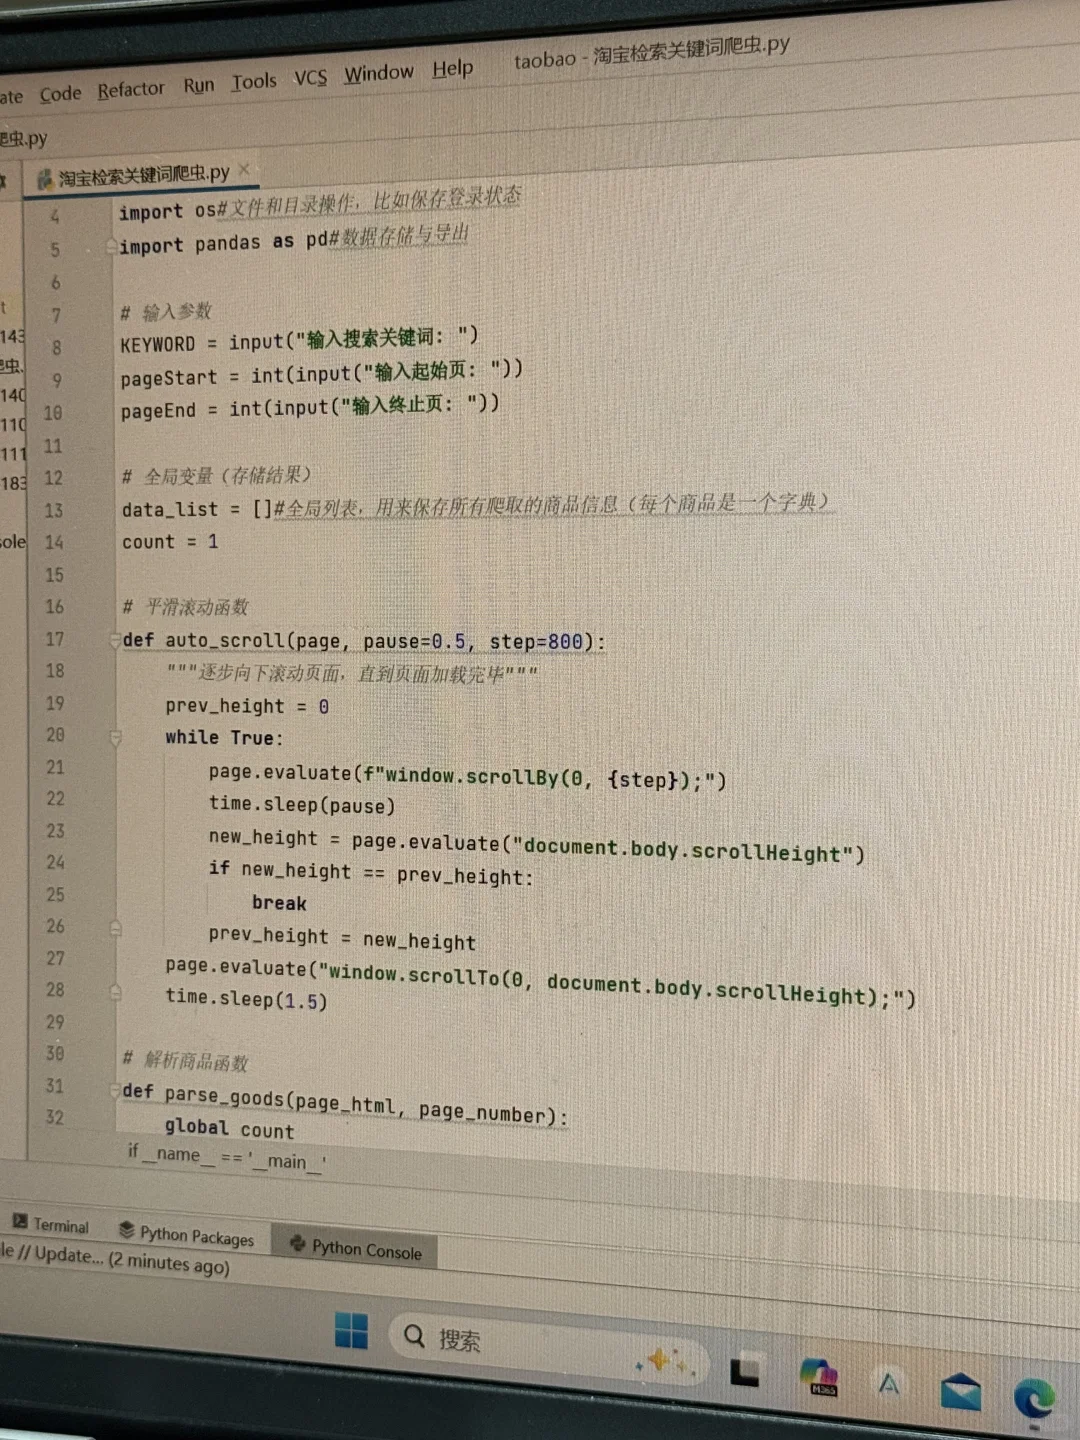Viewport: 1080px width, 1440px height.
Task: Open Copilot via the sparkle taskbar icon
Action: tap(661, 1360)
